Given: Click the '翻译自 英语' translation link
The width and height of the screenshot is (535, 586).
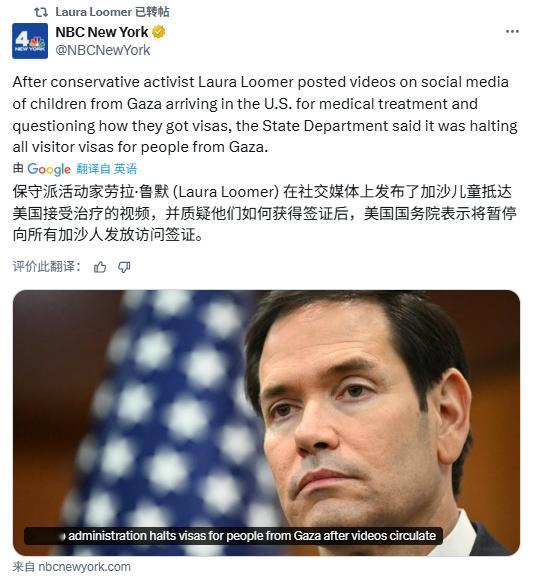Looking at the screenshot, I should point(106,169).
